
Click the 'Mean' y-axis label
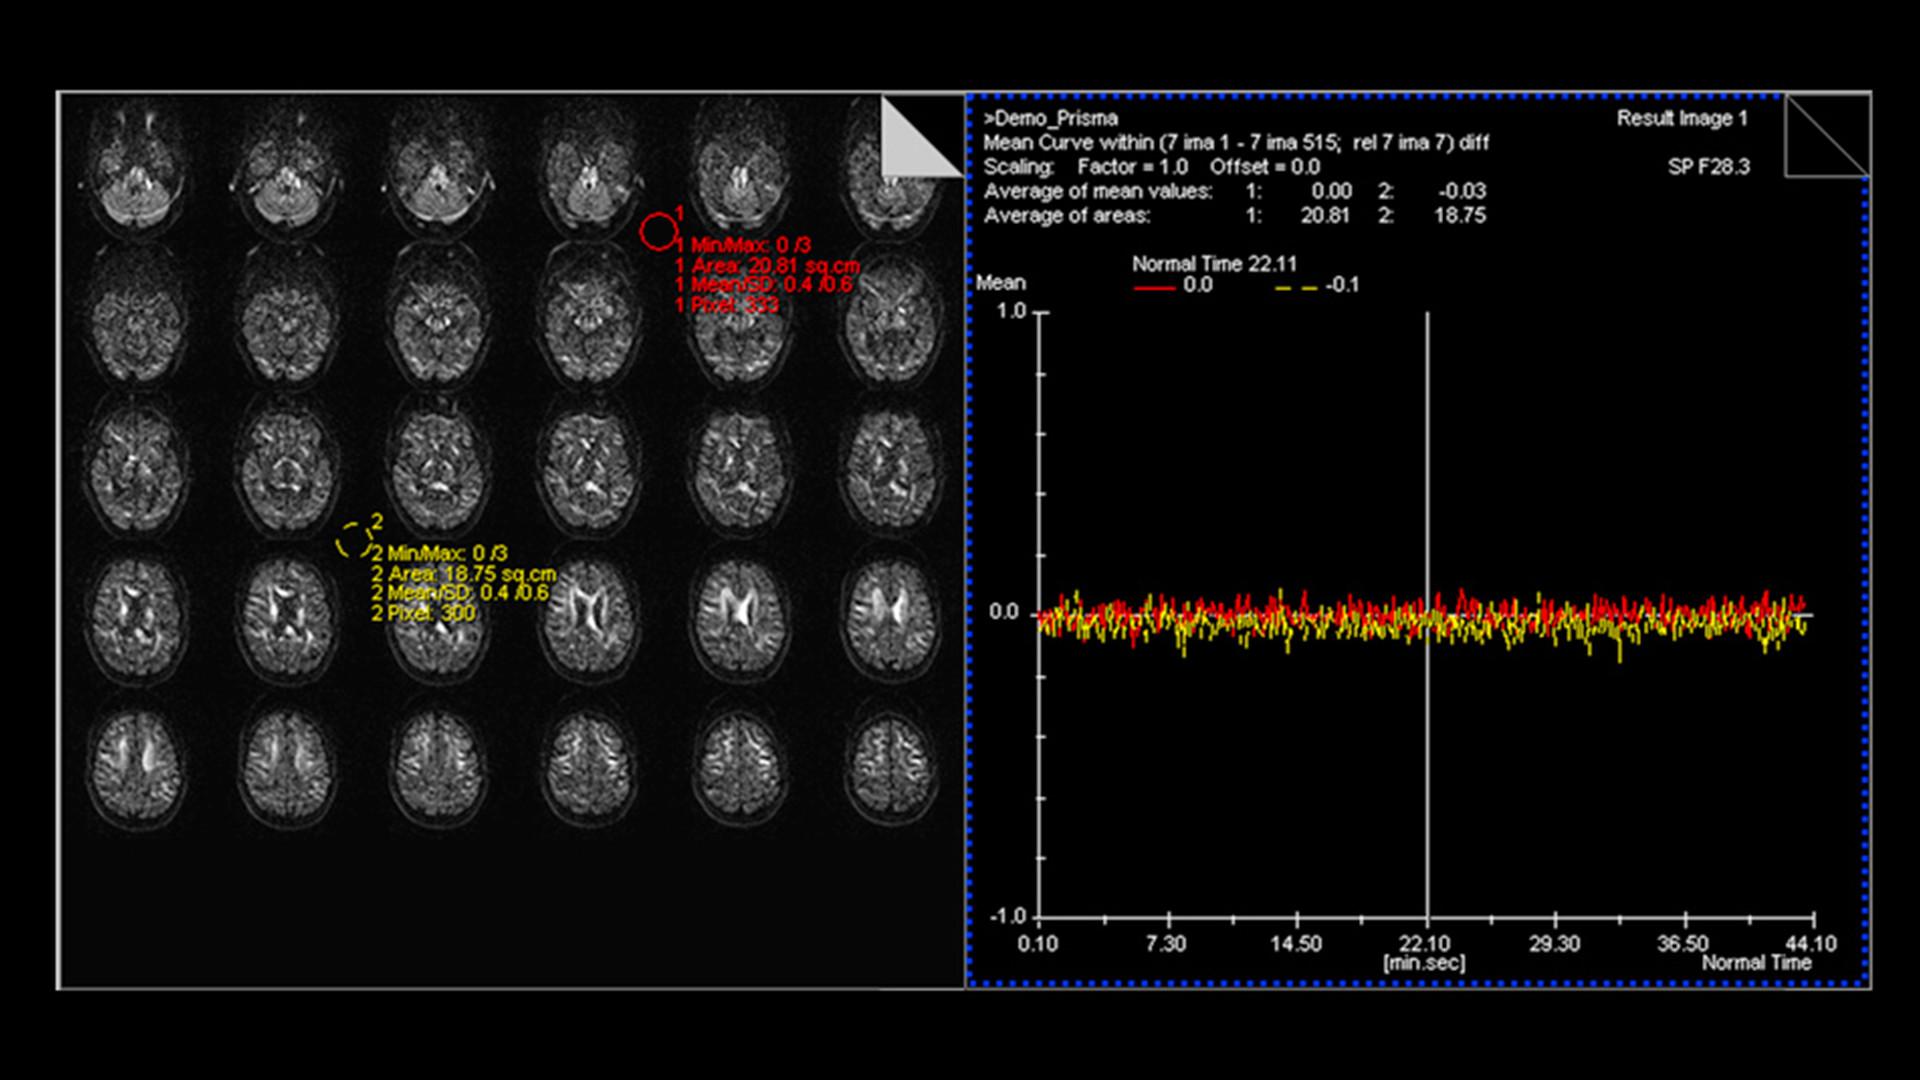(1000, 283)
